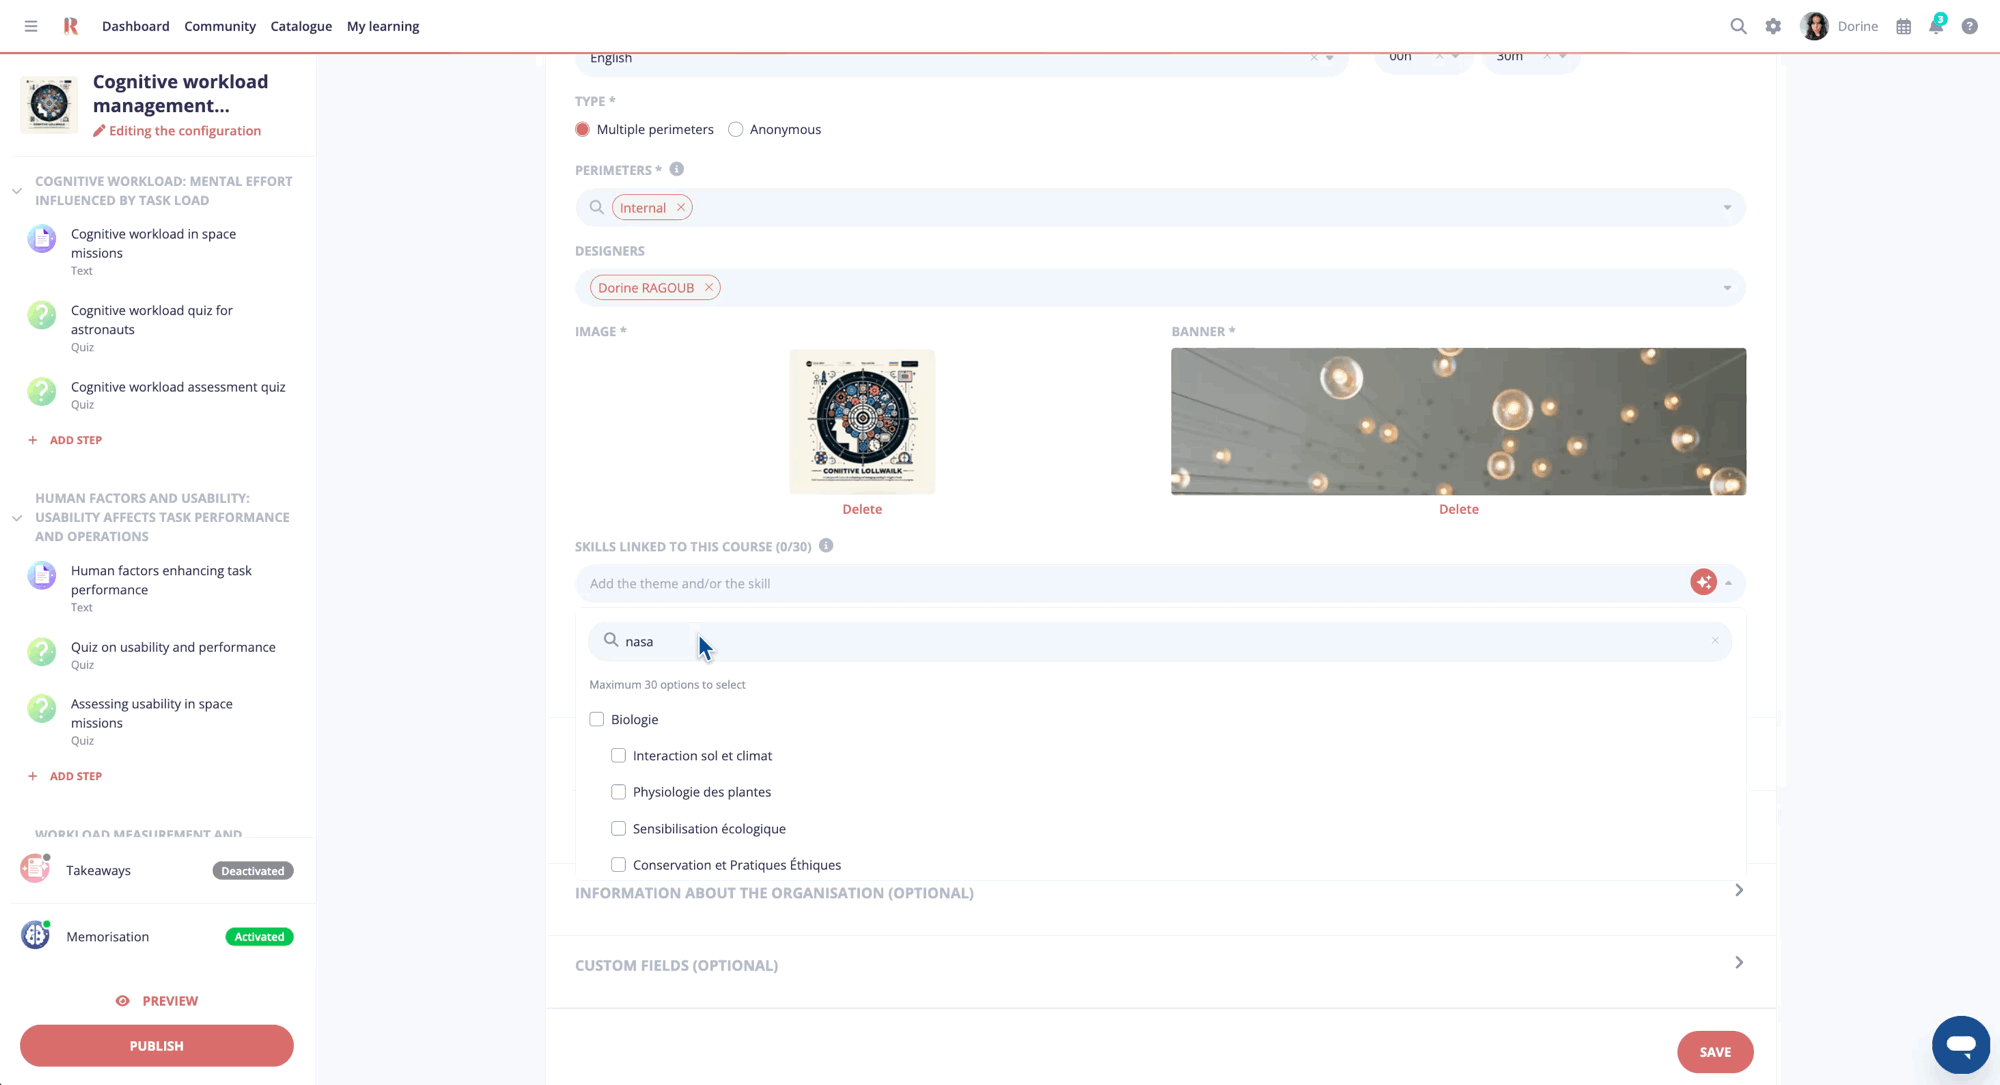The width and height of the screenshot is (2000, 1085).
Task: Open the notifications bell
Action: pos(1936,26)
